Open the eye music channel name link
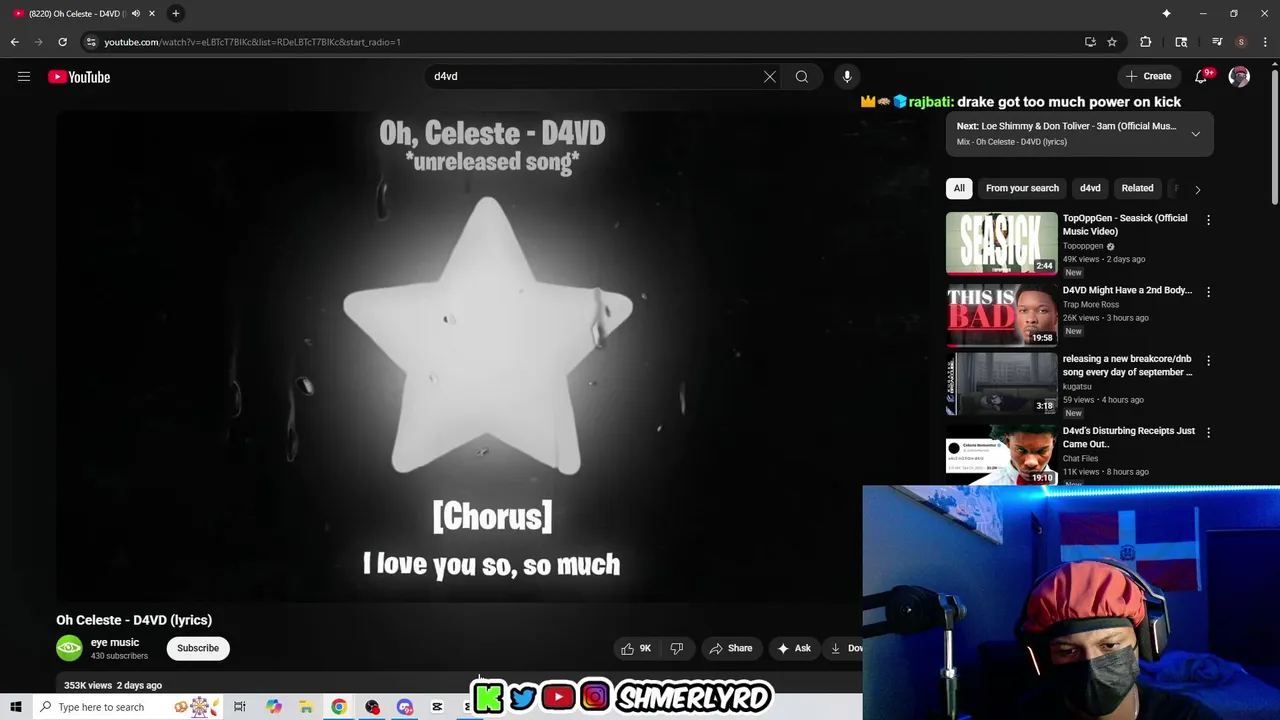 click(x=115, y=643)
